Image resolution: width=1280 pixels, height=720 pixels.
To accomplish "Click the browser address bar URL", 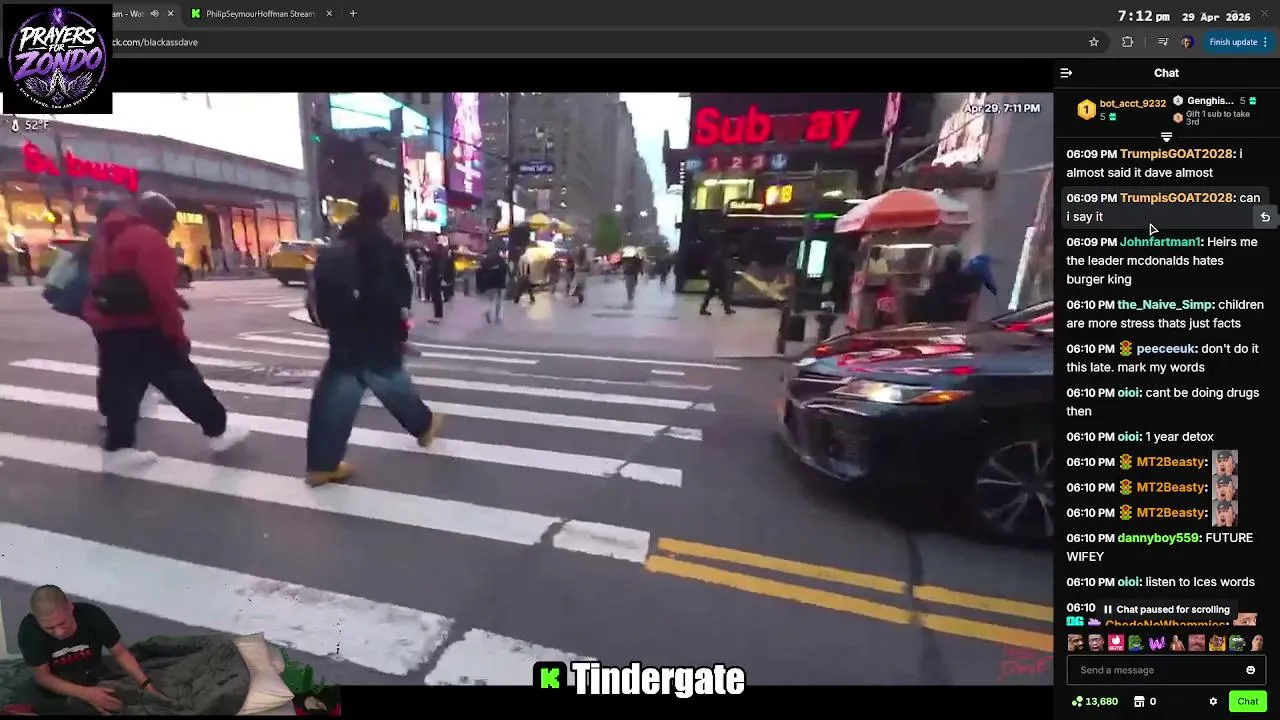I will tap(155, 42).
